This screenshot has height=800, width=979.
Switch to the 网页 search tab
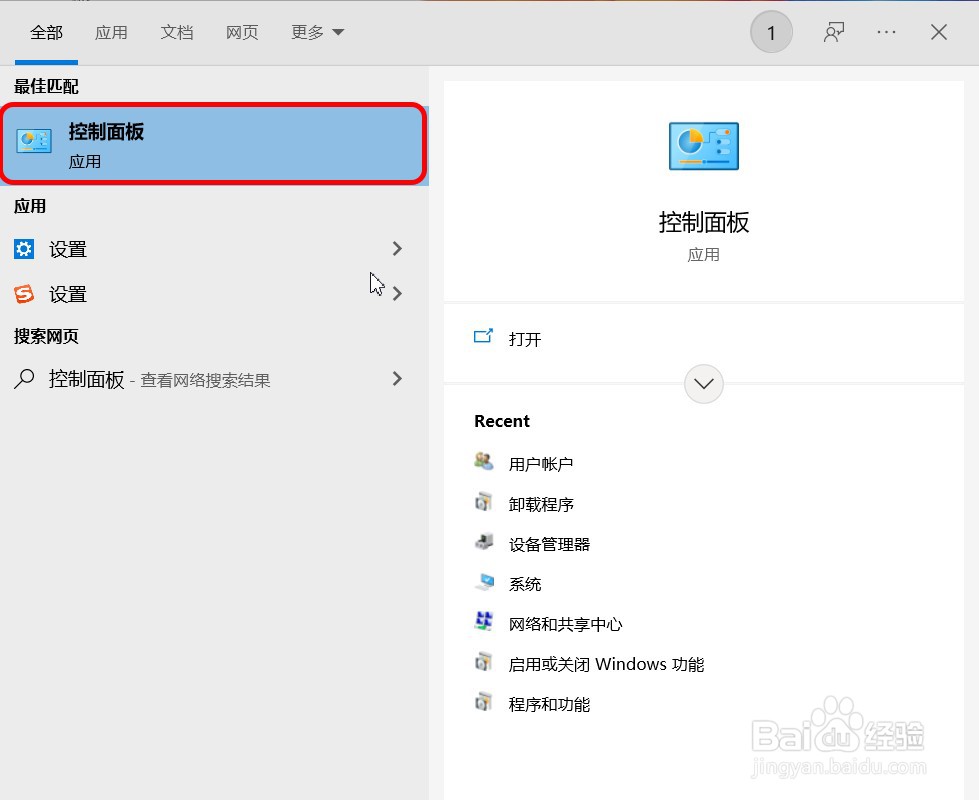(242, 31)
